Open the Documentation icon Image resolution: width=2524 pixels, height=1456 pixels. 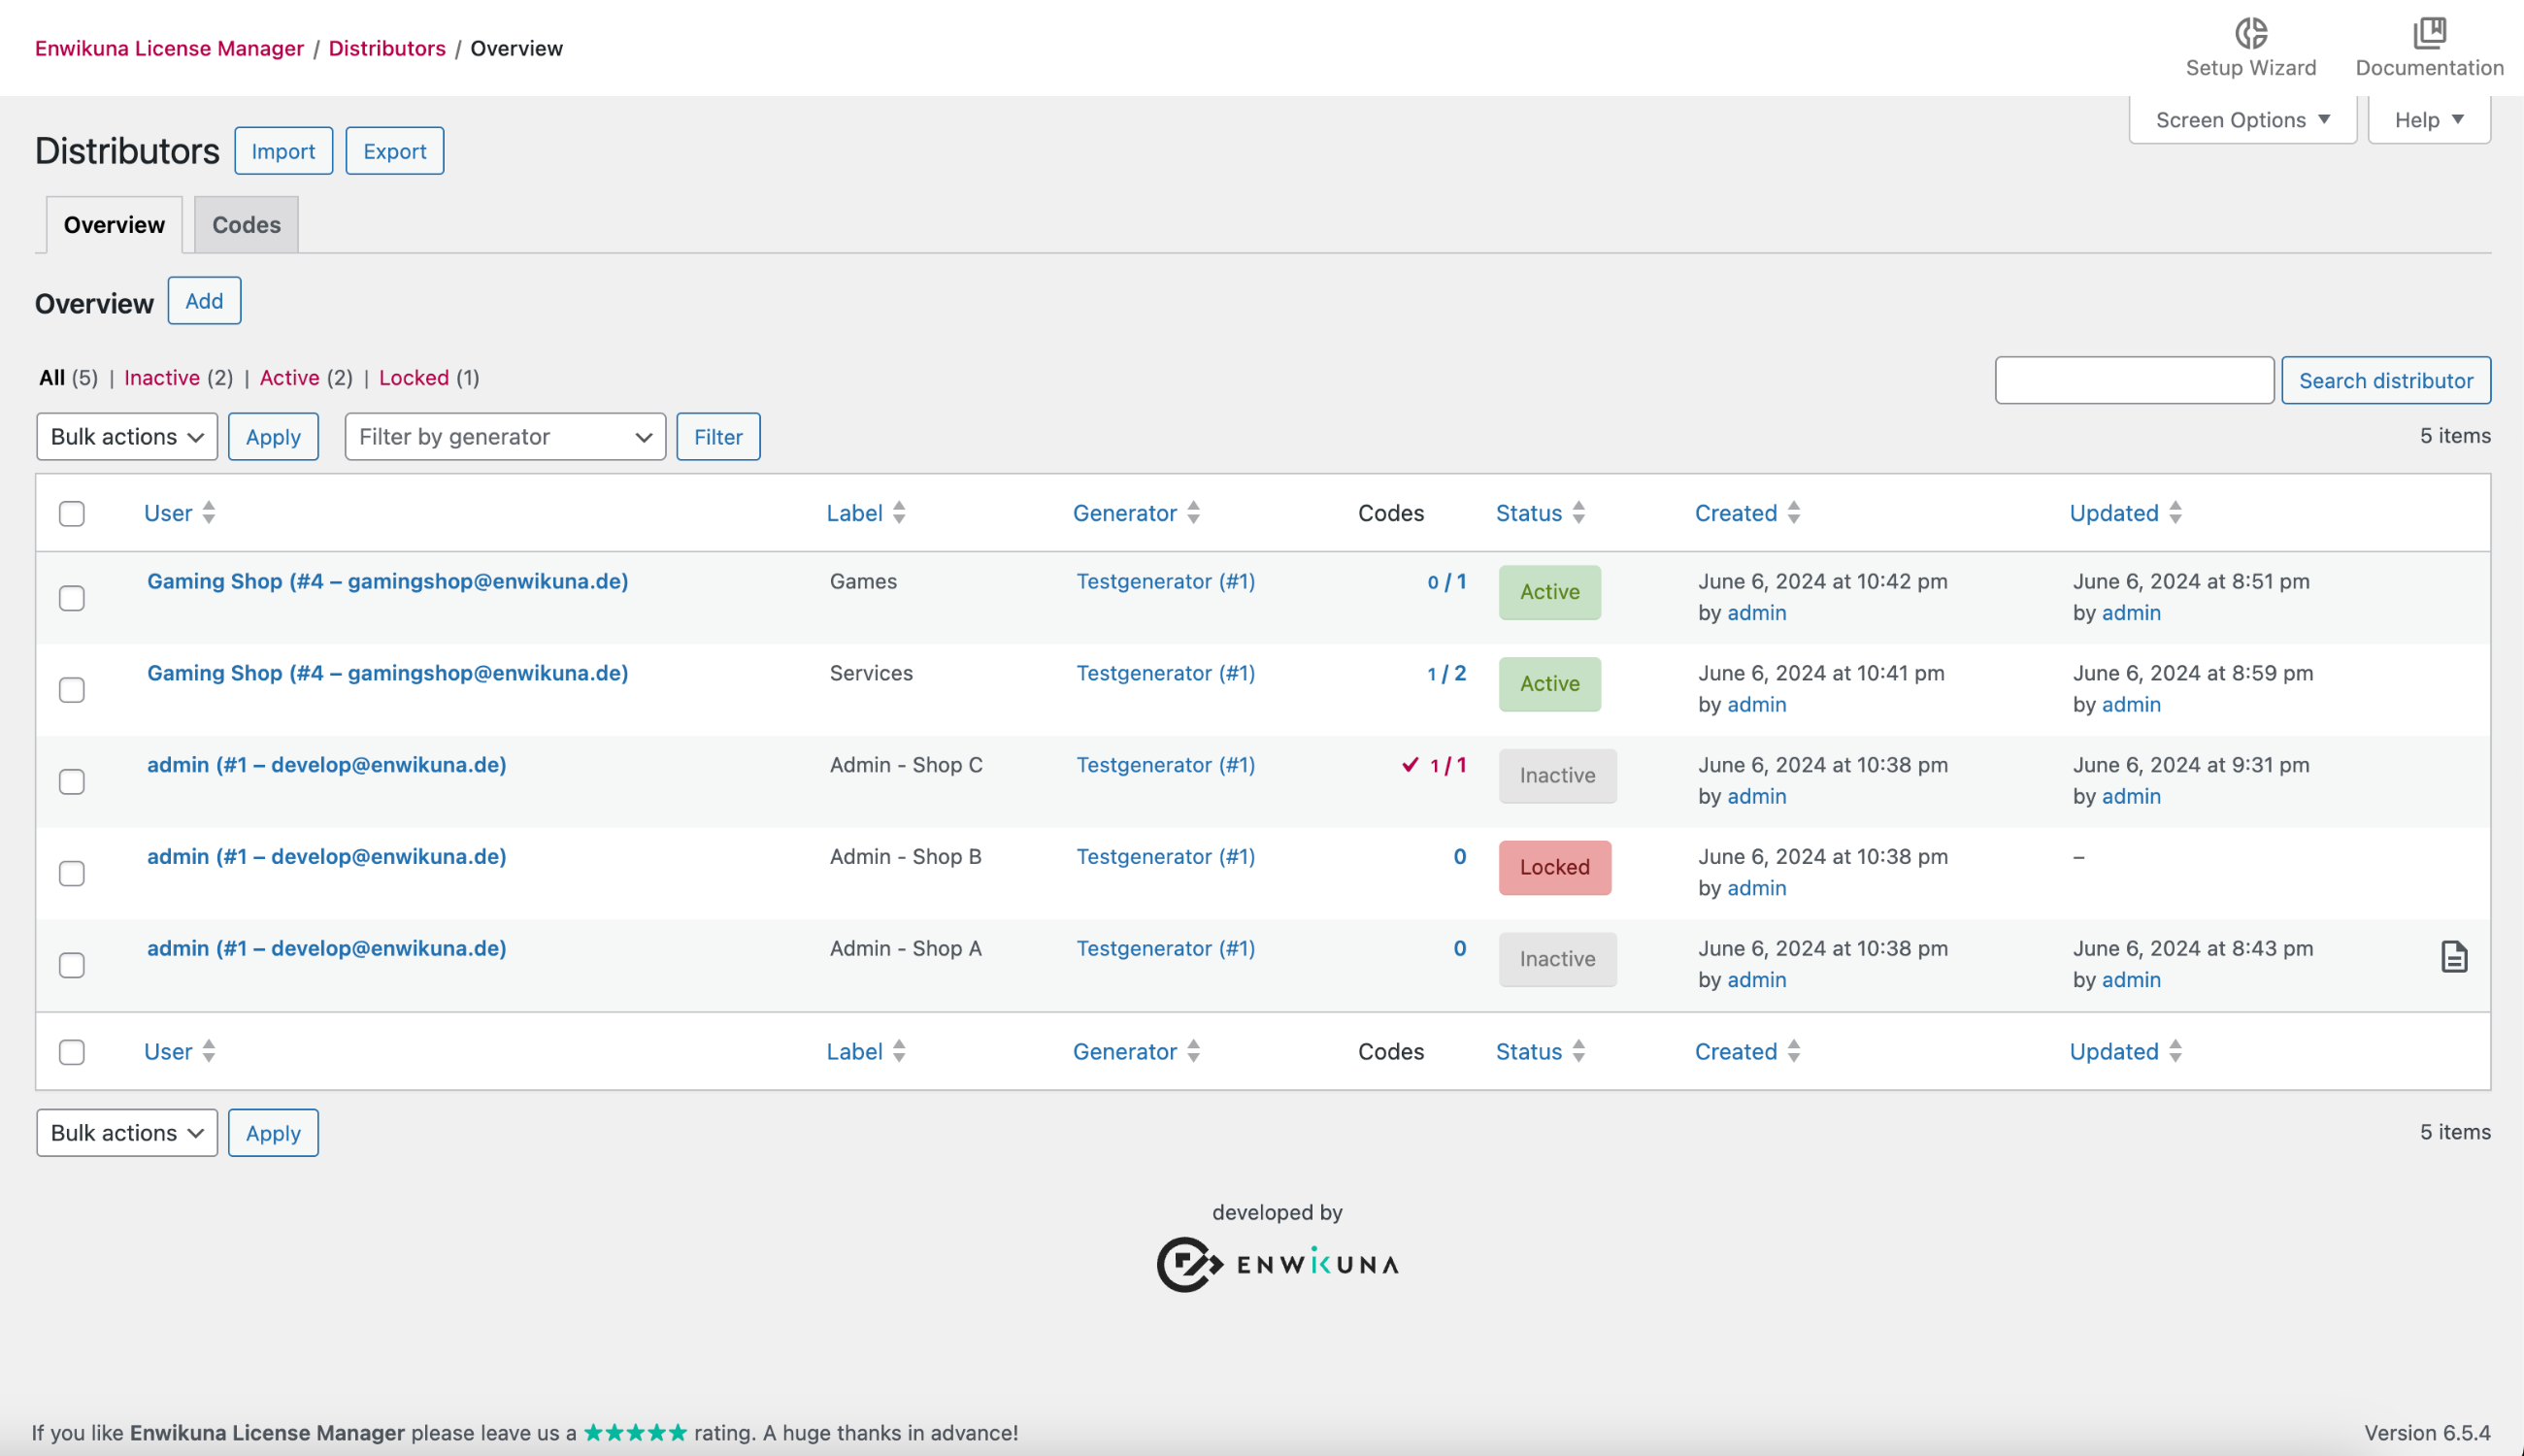tap(2429, 33)
